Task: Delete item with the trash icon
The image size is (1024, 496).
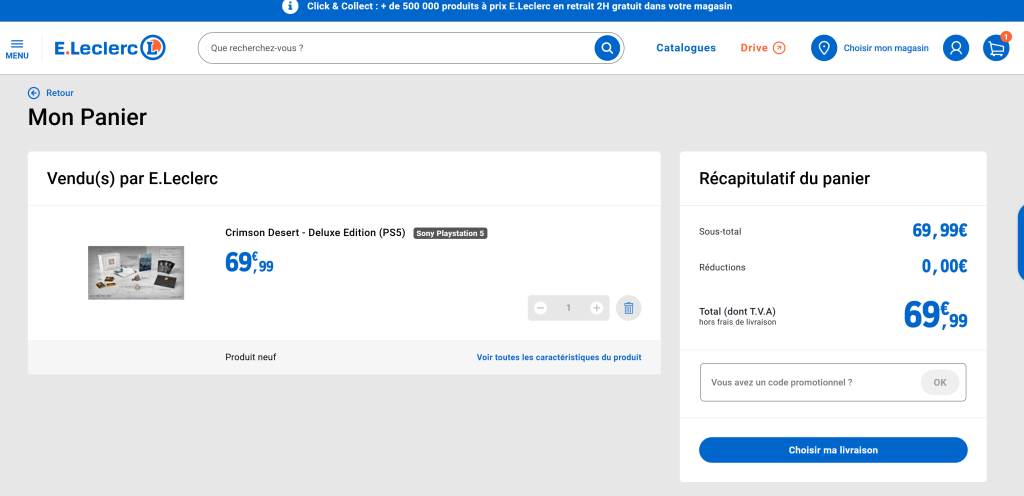Action: pyautogui.click(x=628, y=308)
